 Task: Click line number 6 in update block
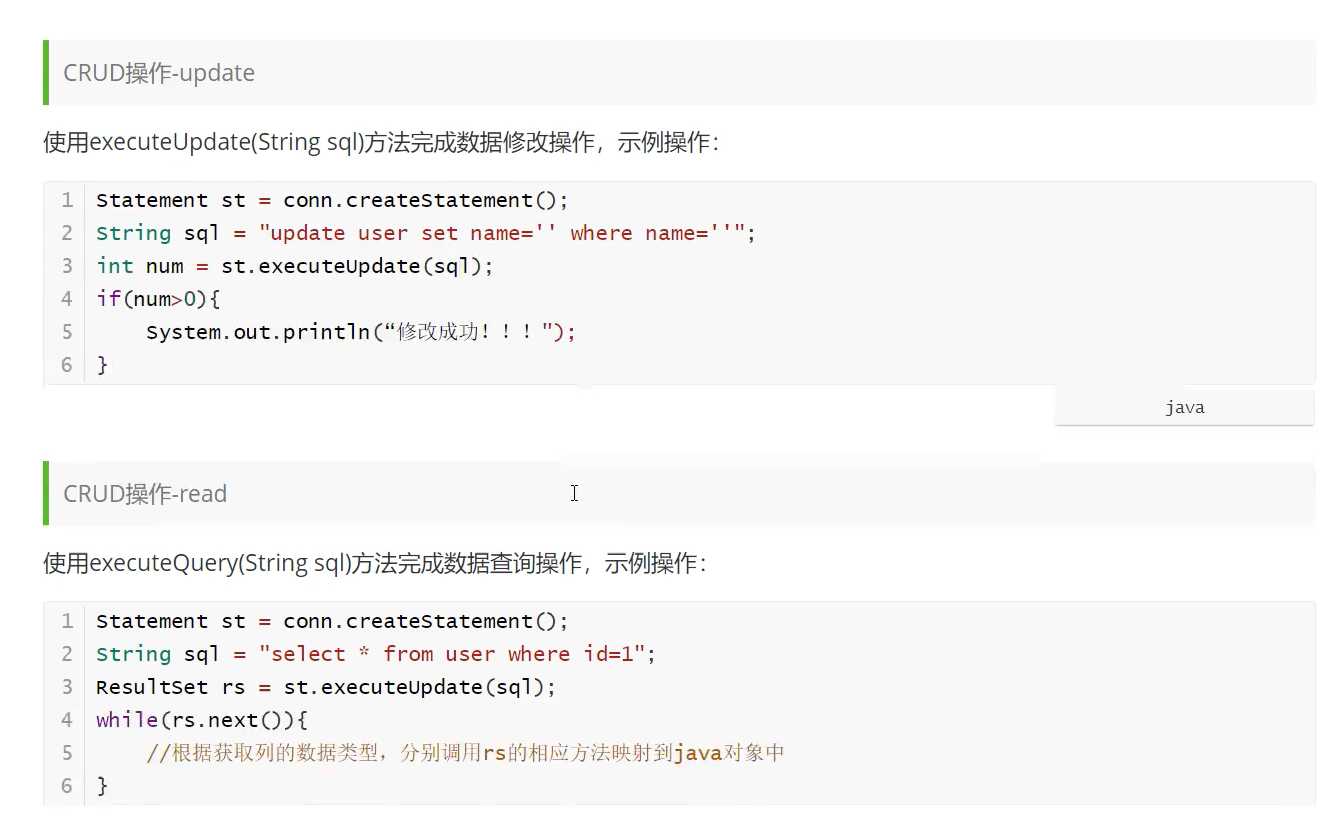[67, 365]
